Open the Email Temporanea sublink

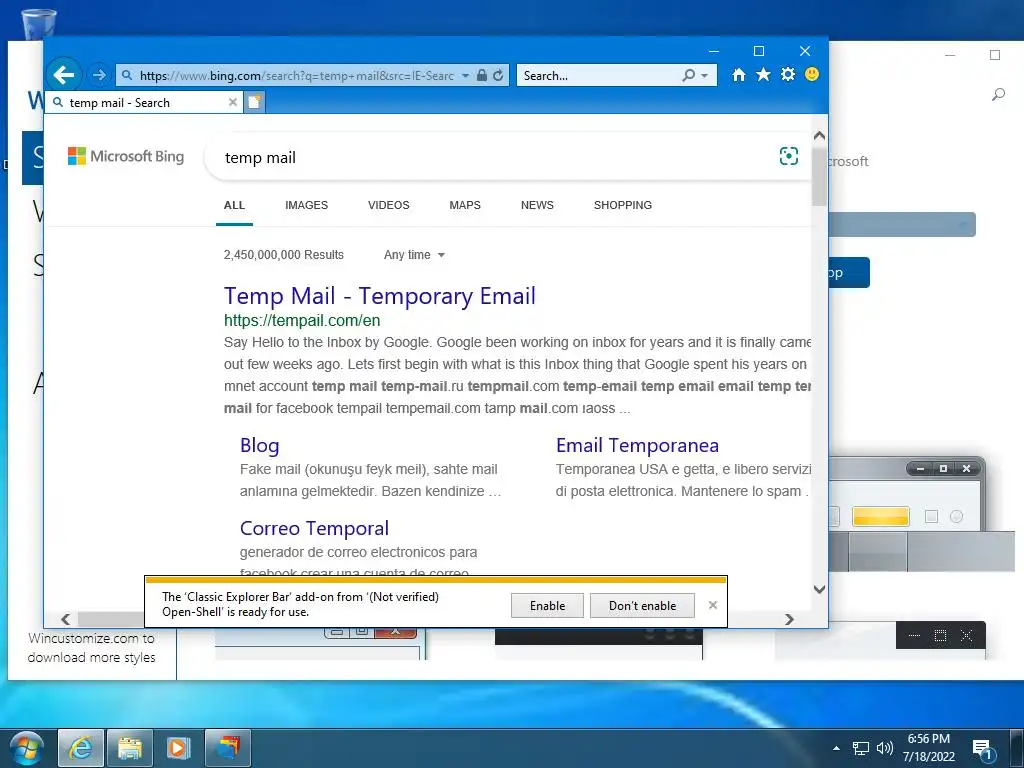(x=637, y=445)
